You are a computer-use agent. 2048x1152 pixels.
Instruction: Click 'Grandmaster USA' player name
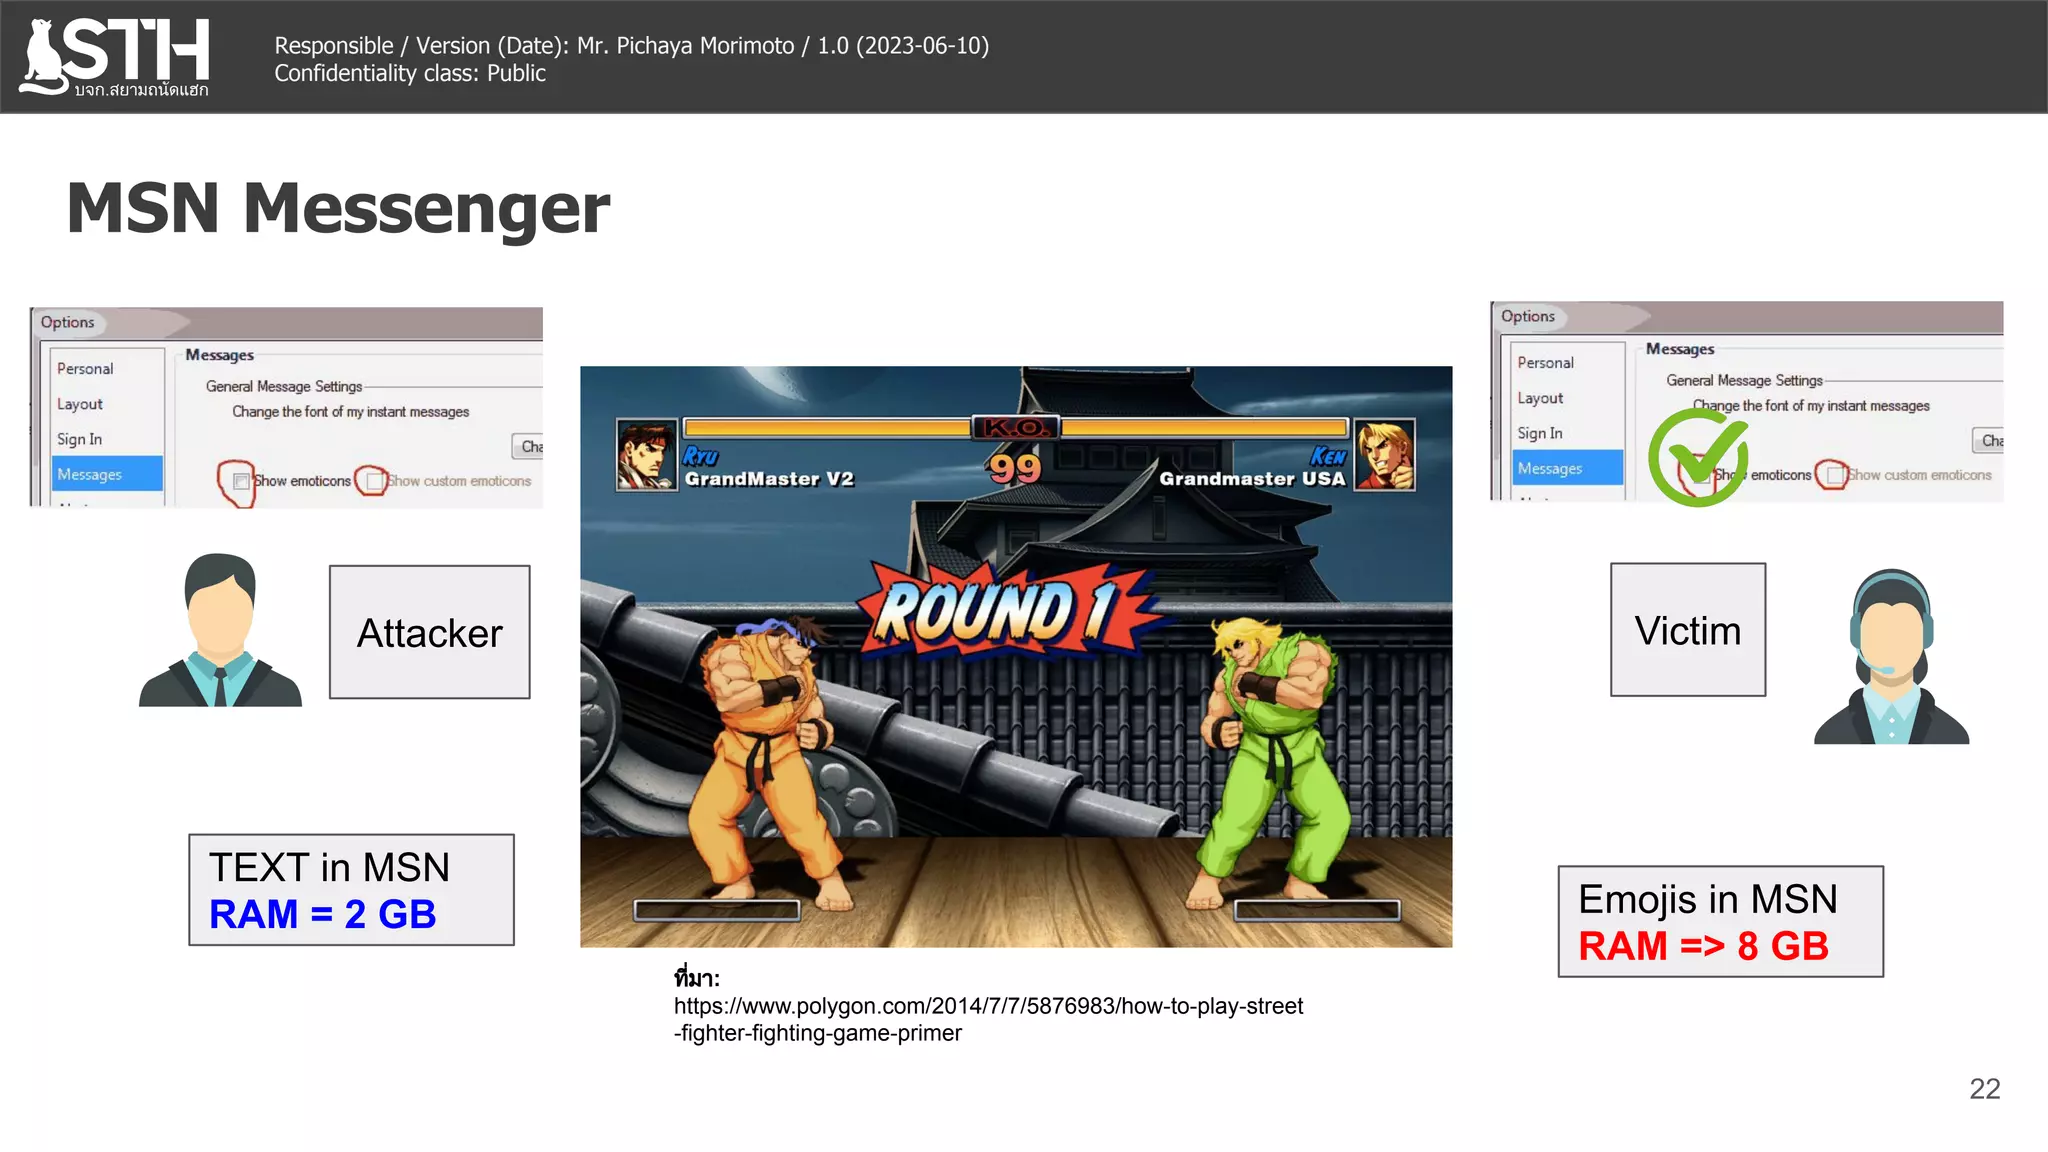pyautogui.click(x=1252, y=479)
